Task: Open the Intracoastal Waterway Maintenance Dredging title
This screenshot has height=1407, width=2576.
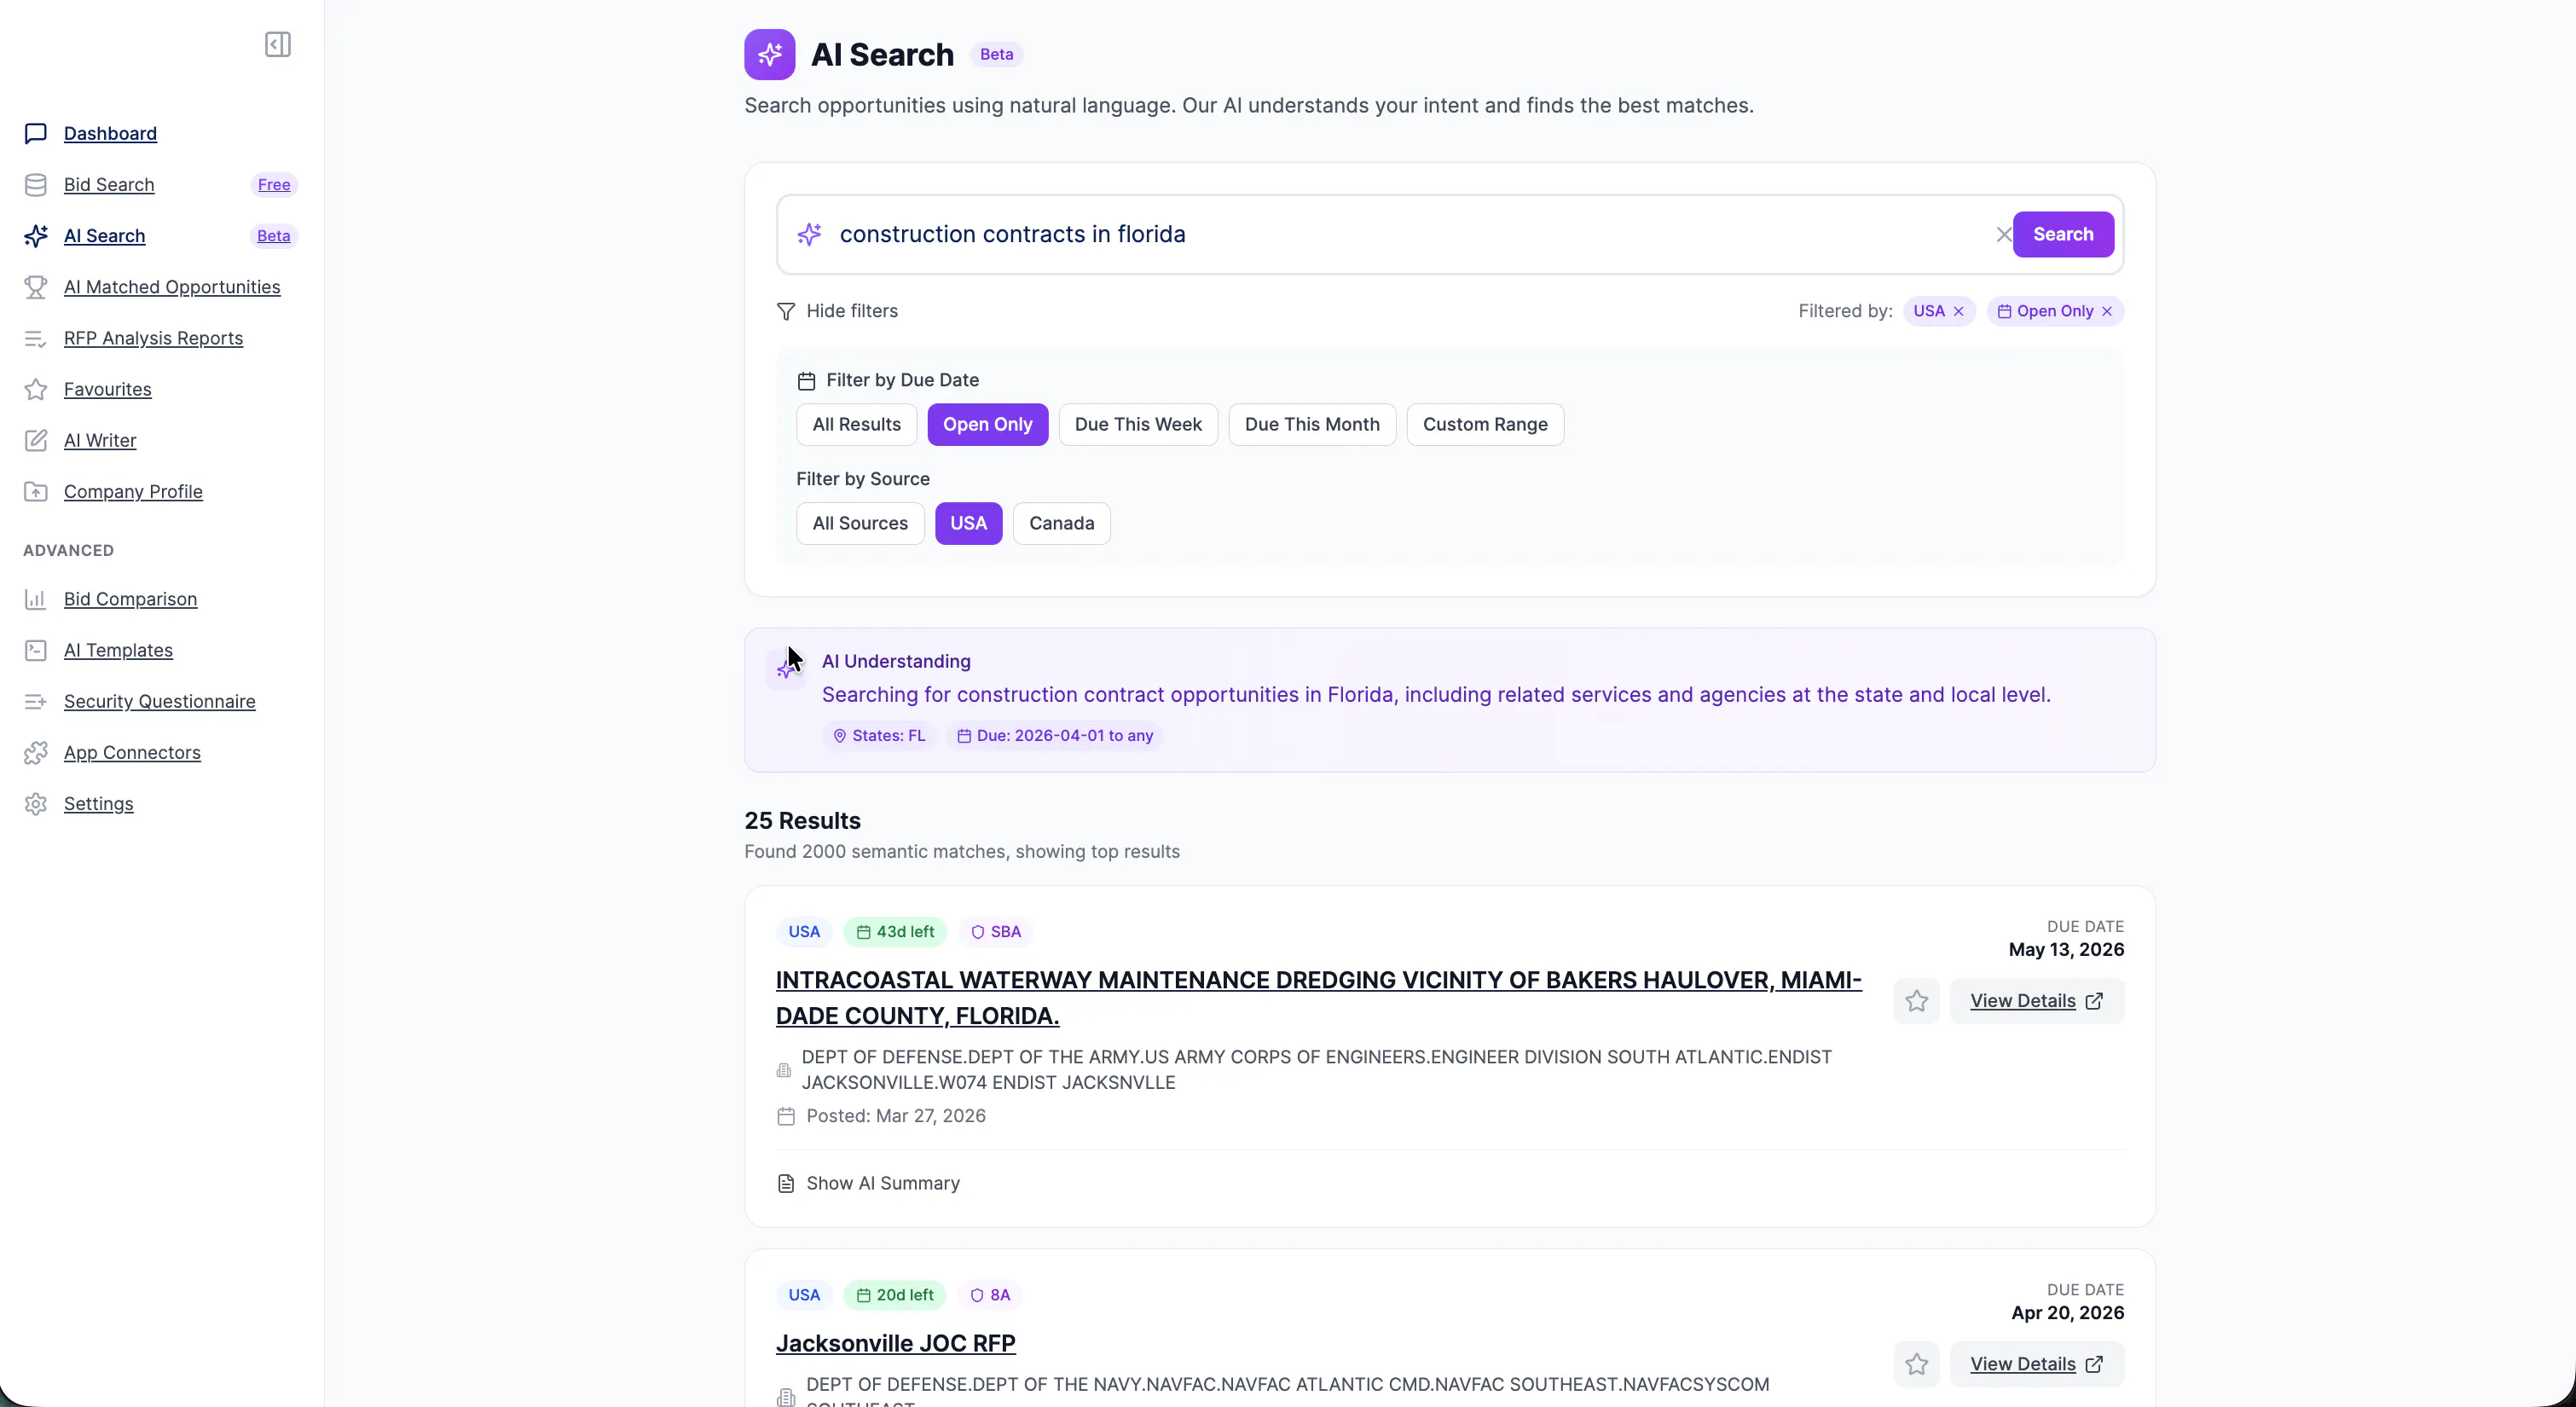Action: [1319, 998]
